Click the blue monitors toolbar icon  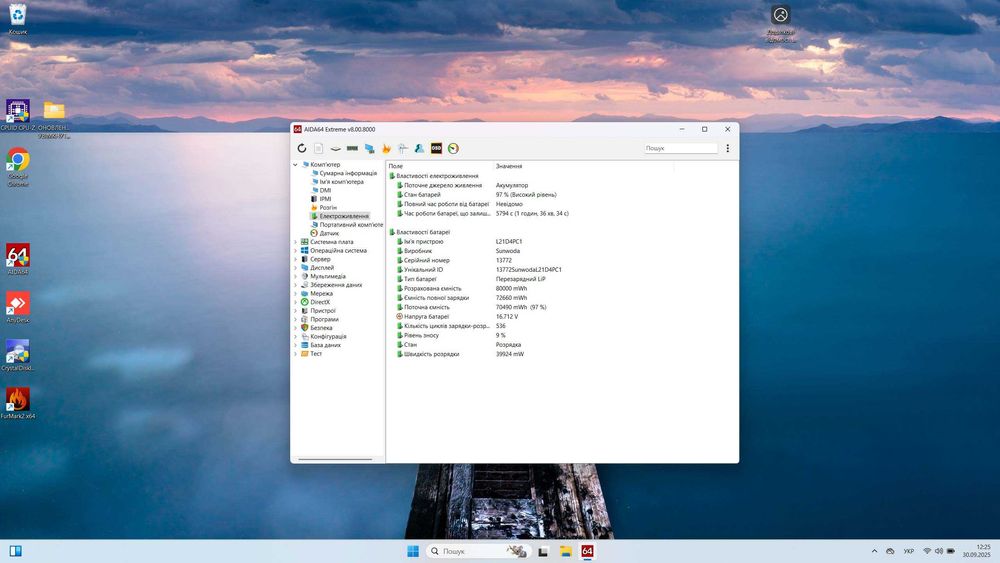(369, 148)
